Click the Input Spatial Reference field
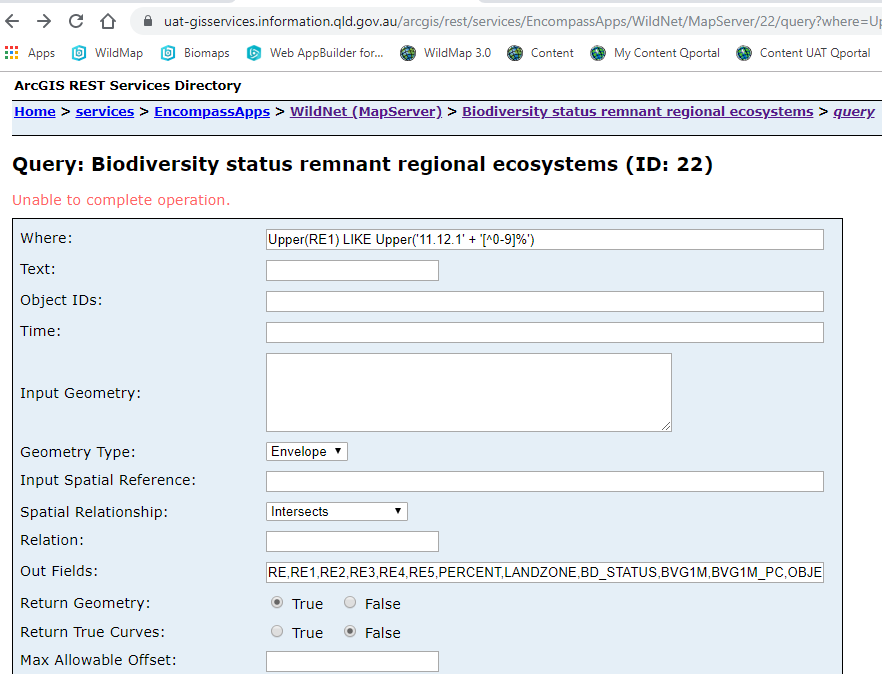The width and height of the screenshot is (882, 674). (544, 482)
